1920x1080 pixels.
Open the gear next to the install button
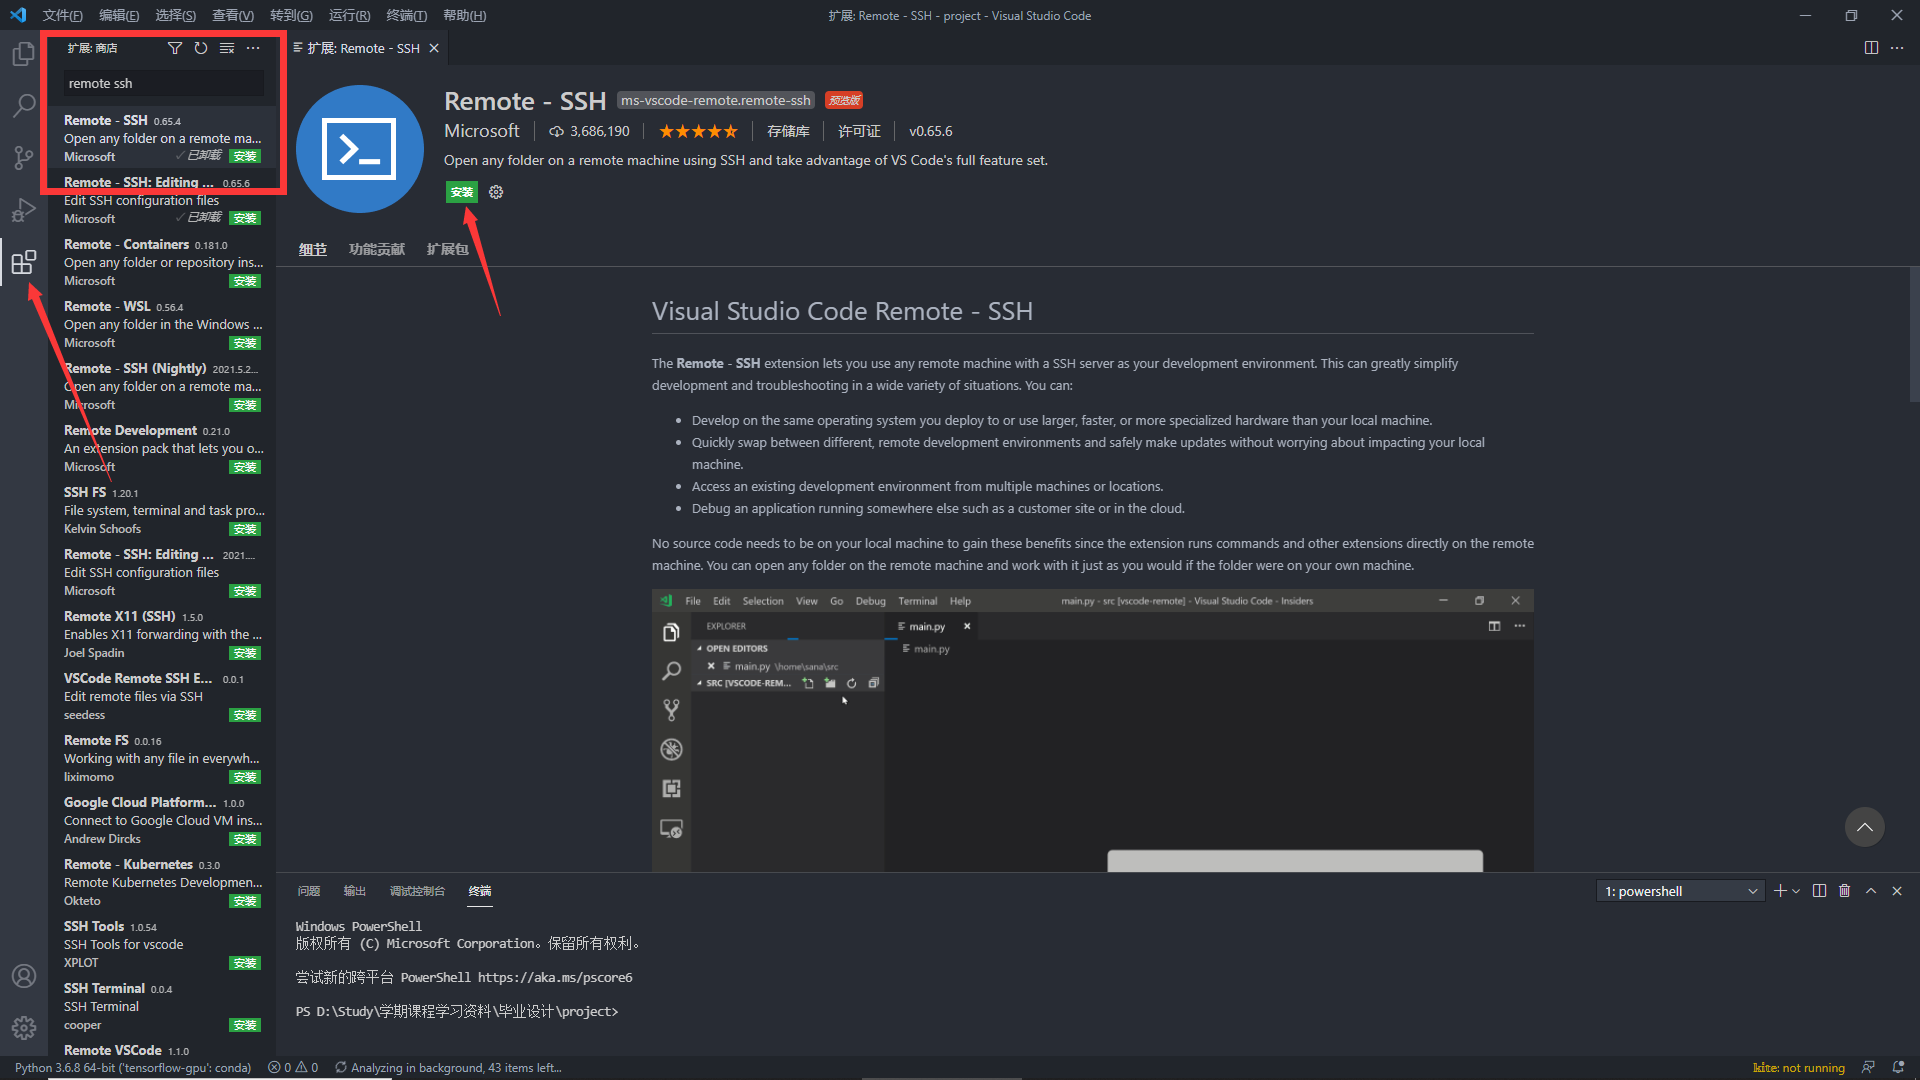[x=496, y=192]
